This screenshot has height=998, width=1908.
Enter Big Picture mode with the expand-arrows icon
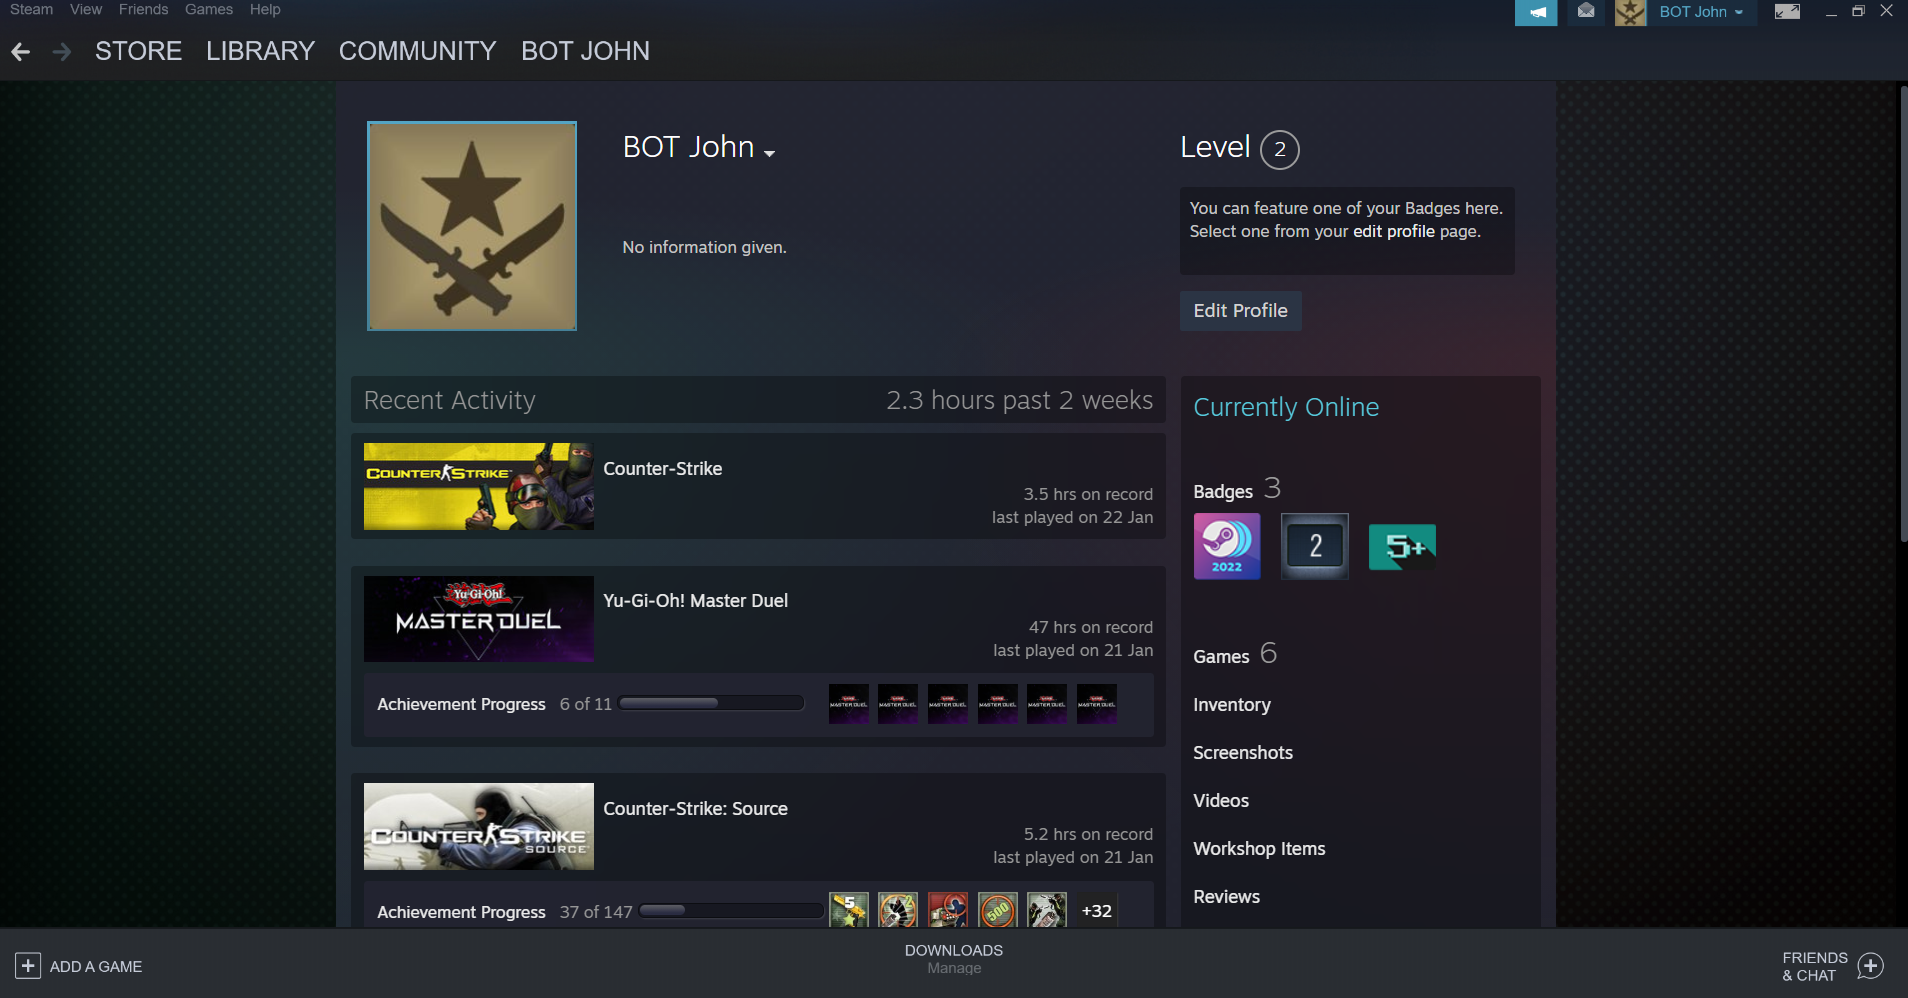pyautogui.click(x=1787, y=12)
